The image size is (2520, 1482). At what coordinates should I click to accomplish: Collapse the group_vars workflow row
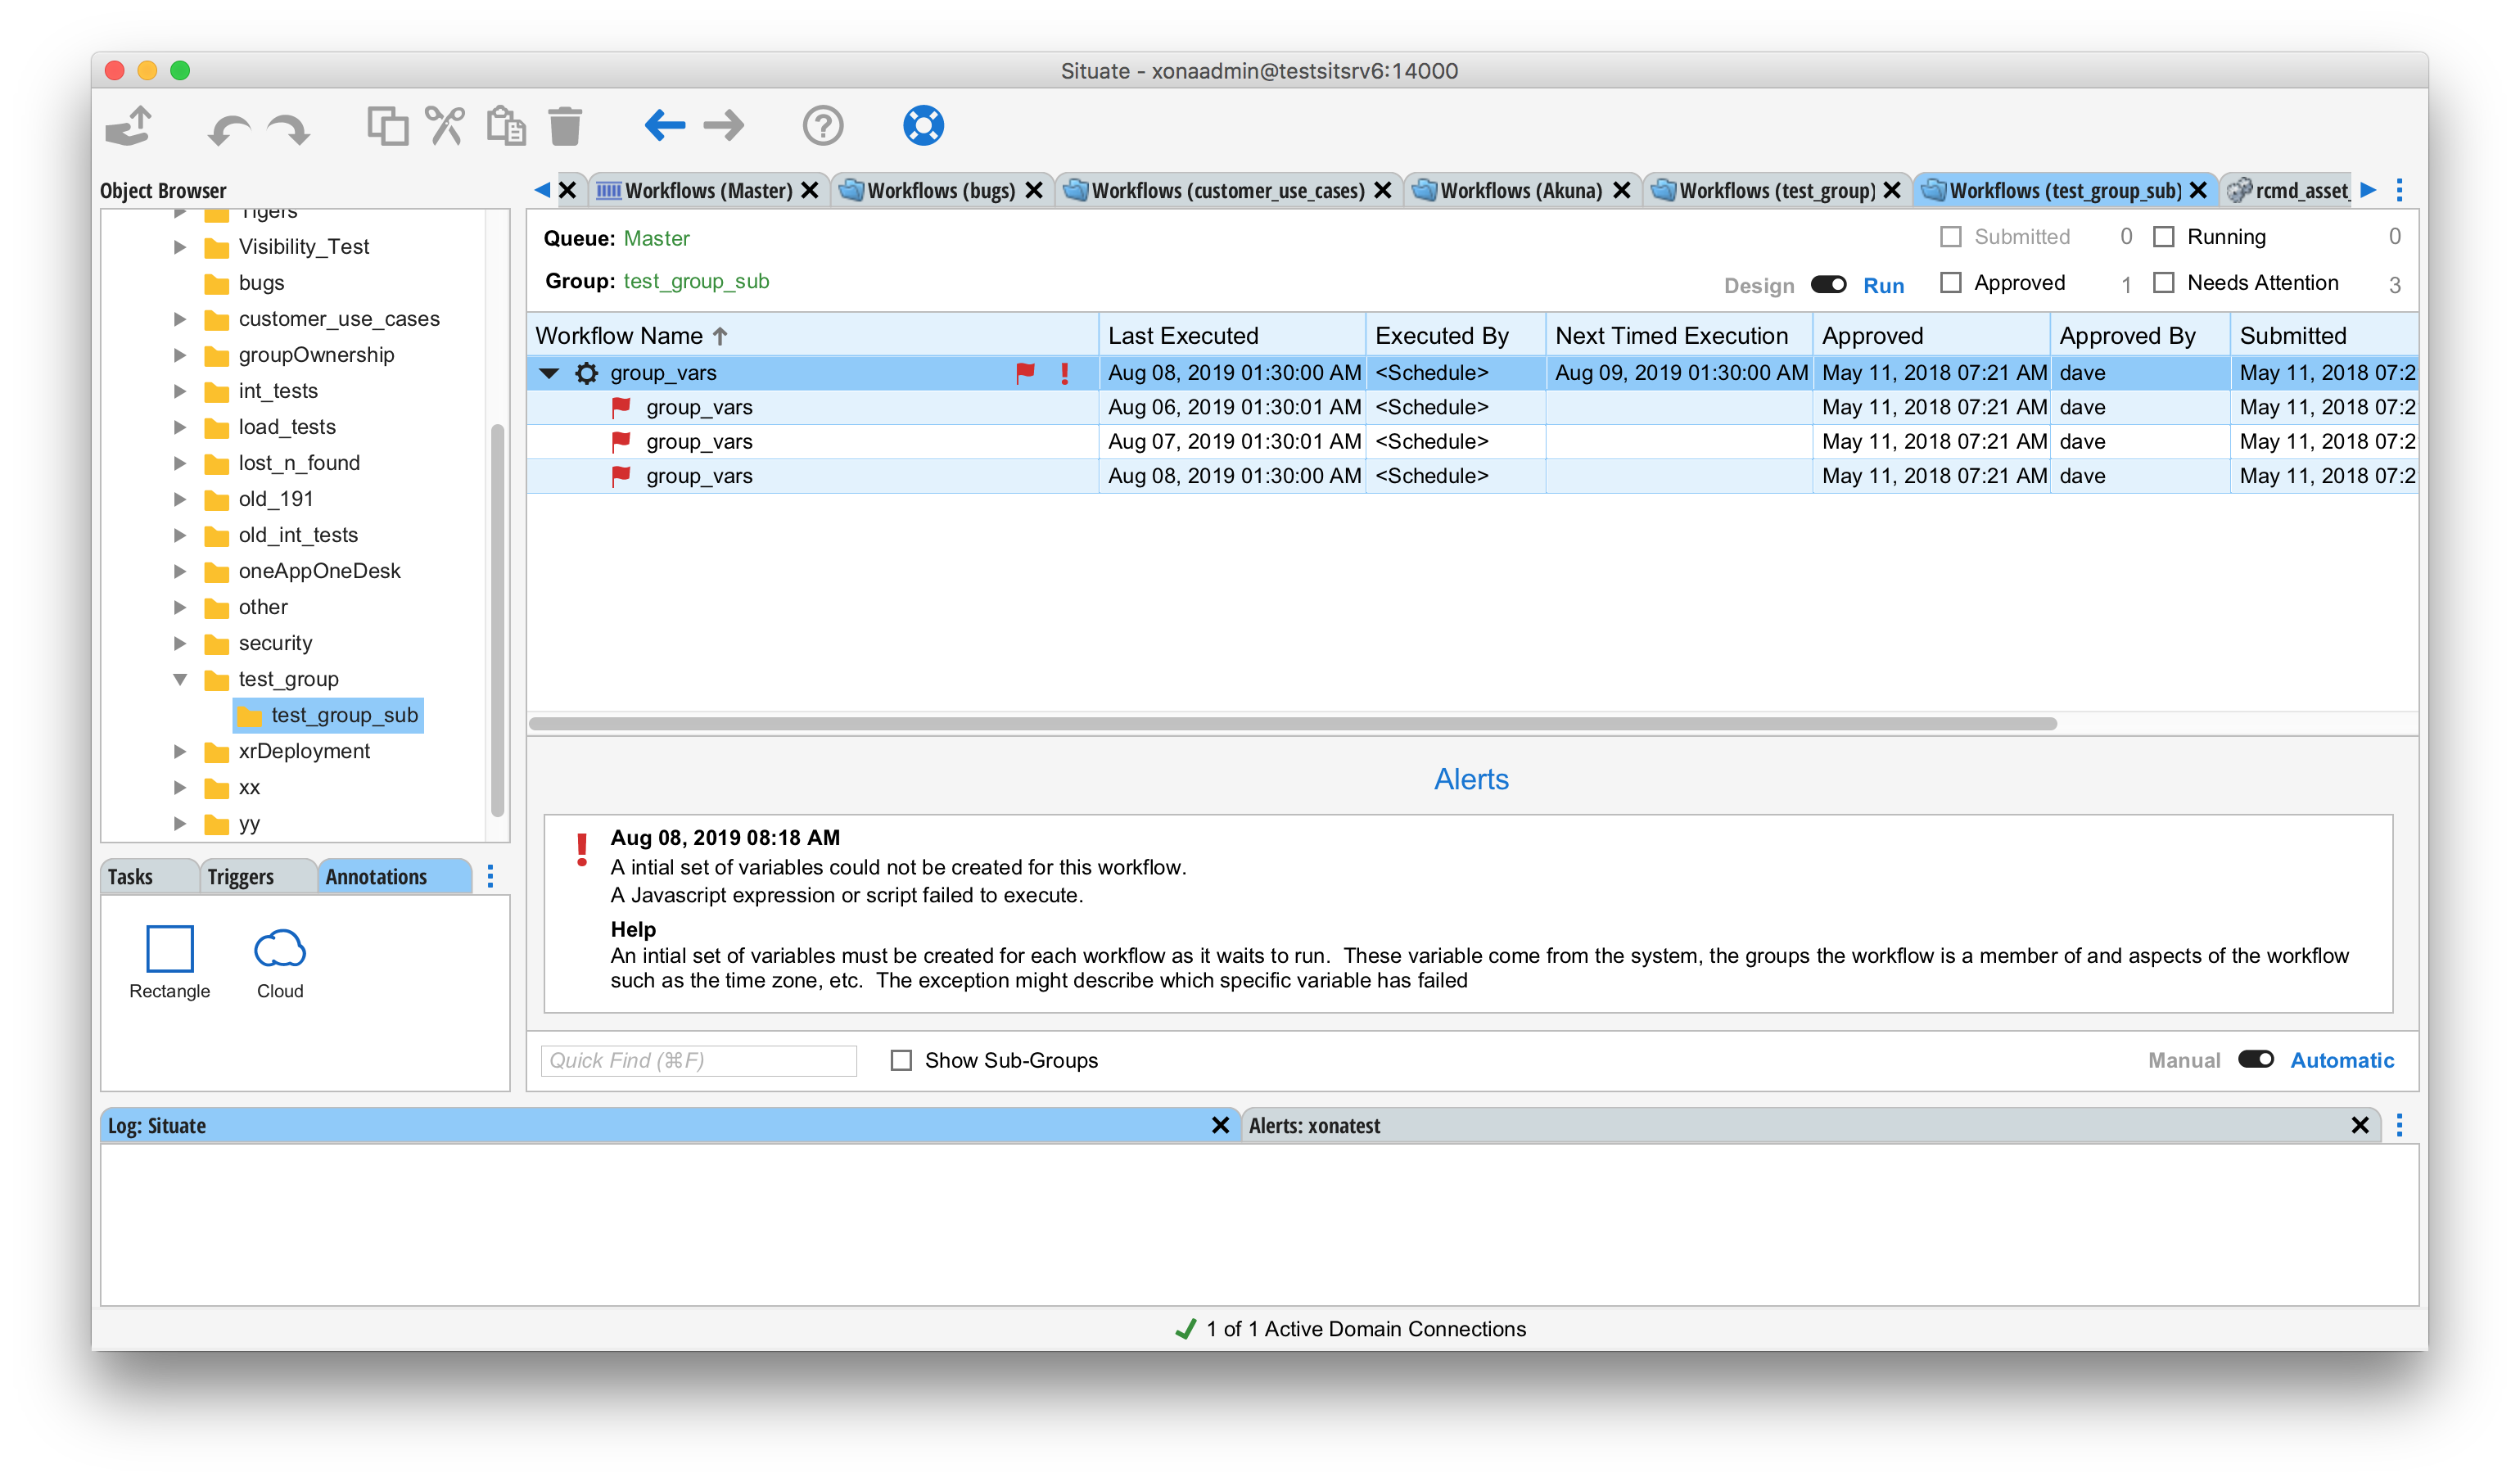(549, 373)
